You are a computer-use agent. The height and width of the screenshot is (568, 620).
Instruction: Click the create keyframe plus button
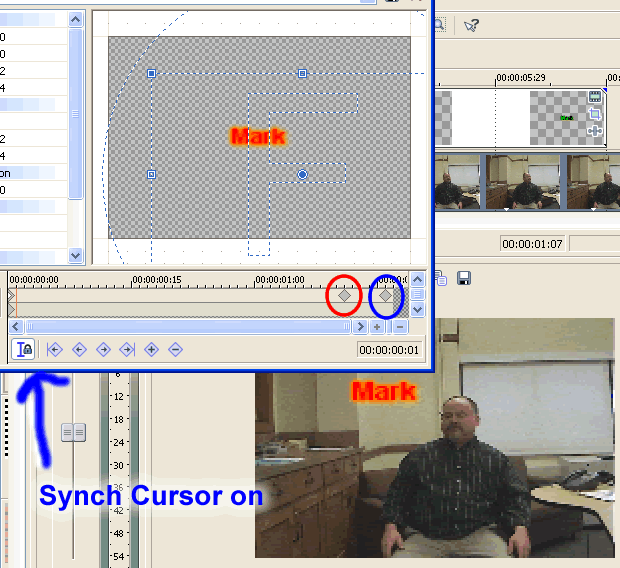151,349
